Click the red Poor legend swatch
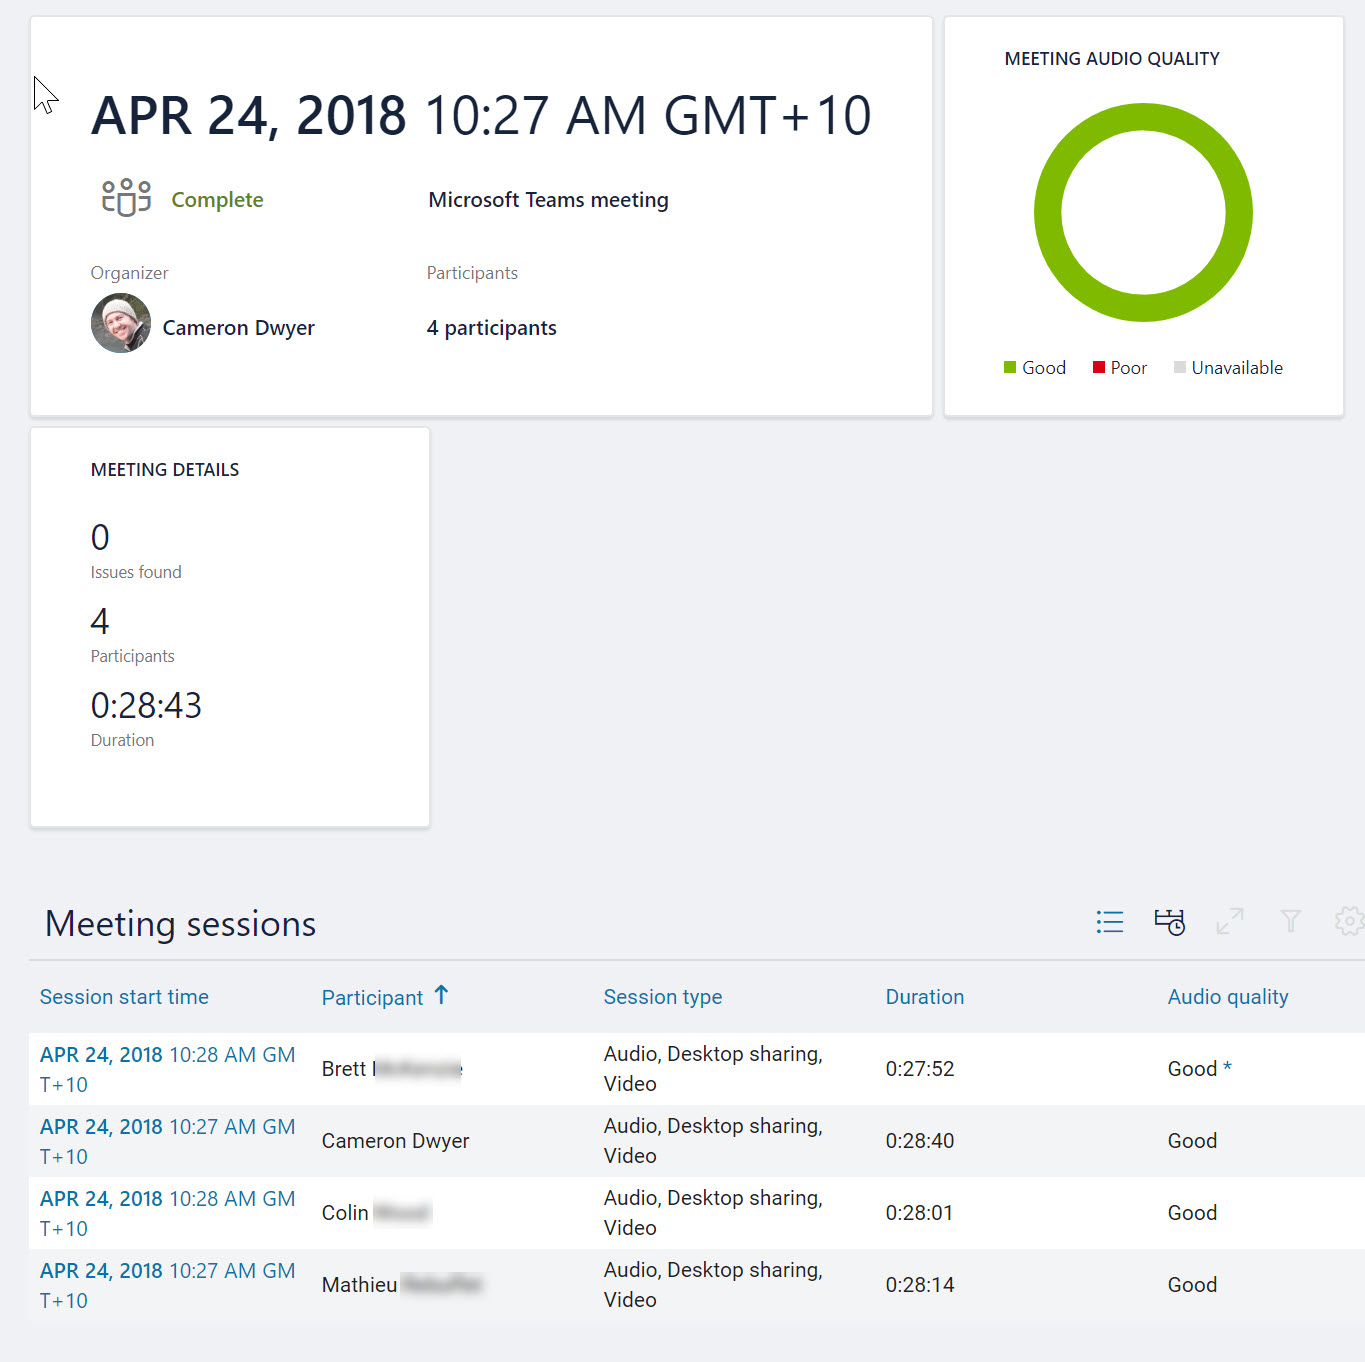Screen dimensions: 1365x1362 pyautogui.click(x=1099, y=367)
